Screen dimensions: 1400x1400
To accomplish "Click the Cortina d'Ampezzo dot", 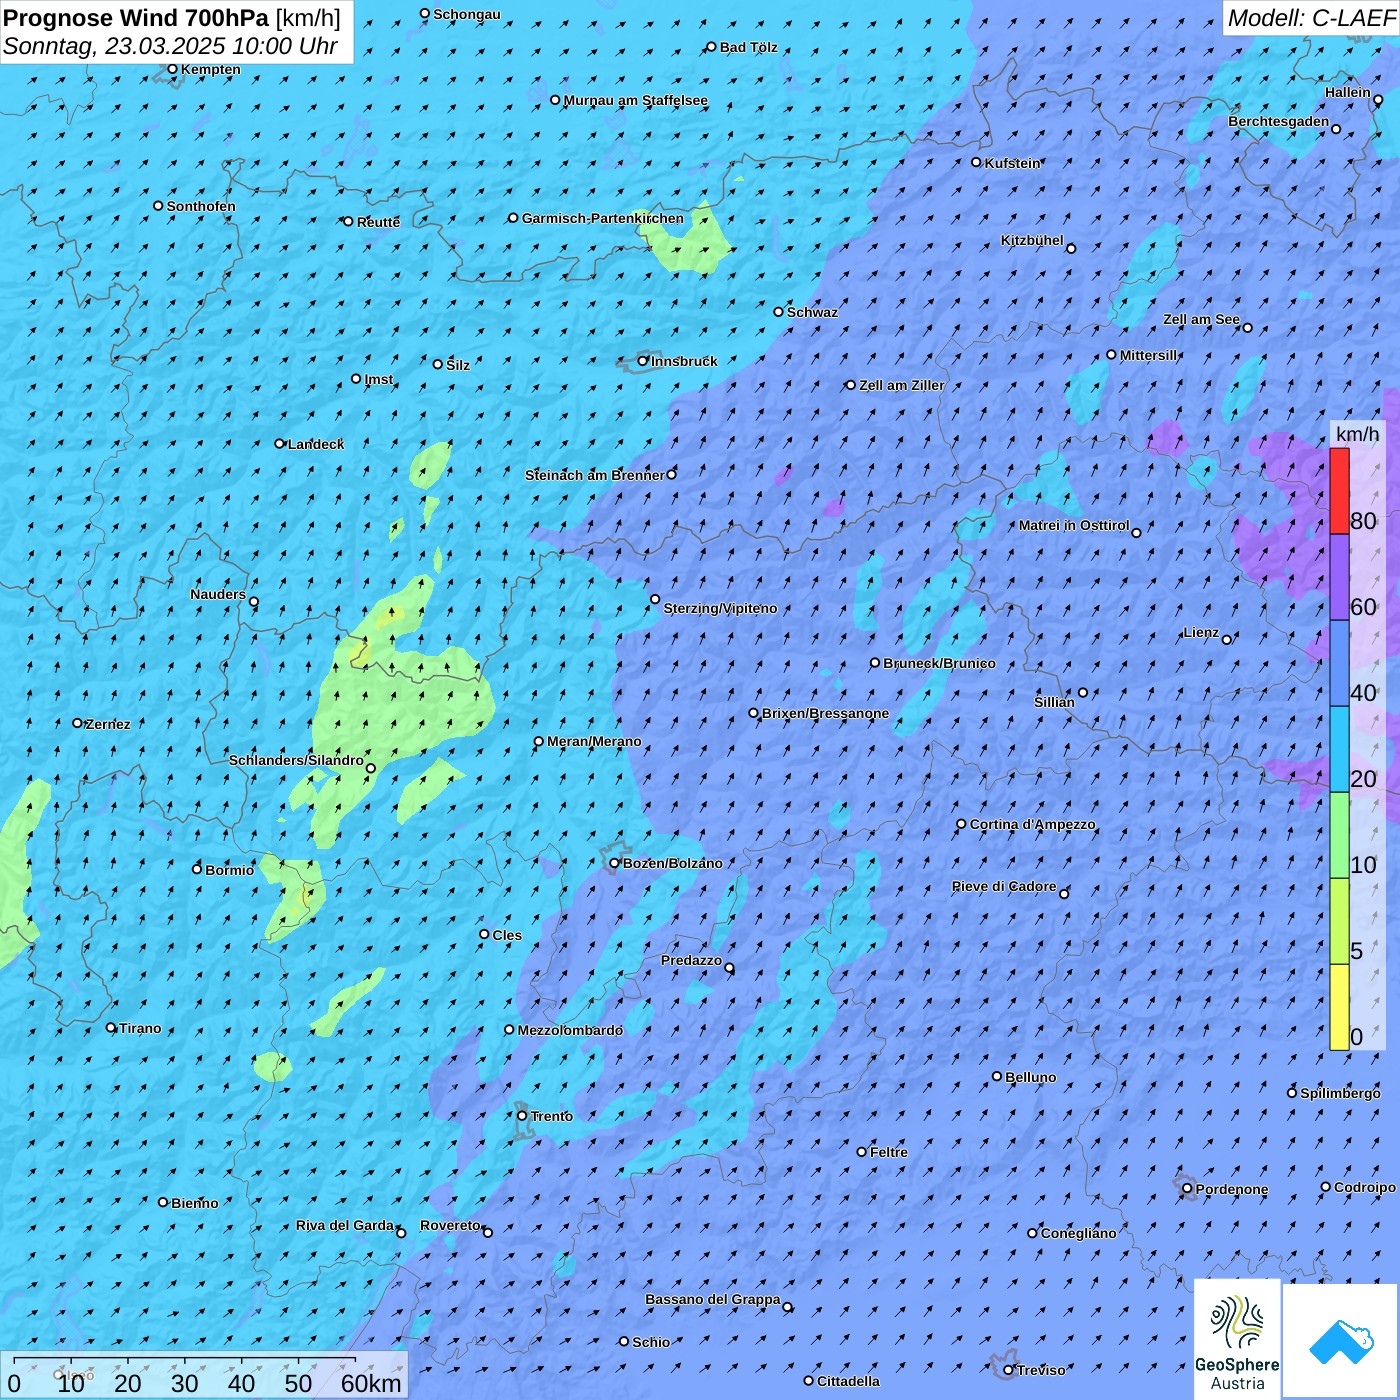I will [962, 824].
